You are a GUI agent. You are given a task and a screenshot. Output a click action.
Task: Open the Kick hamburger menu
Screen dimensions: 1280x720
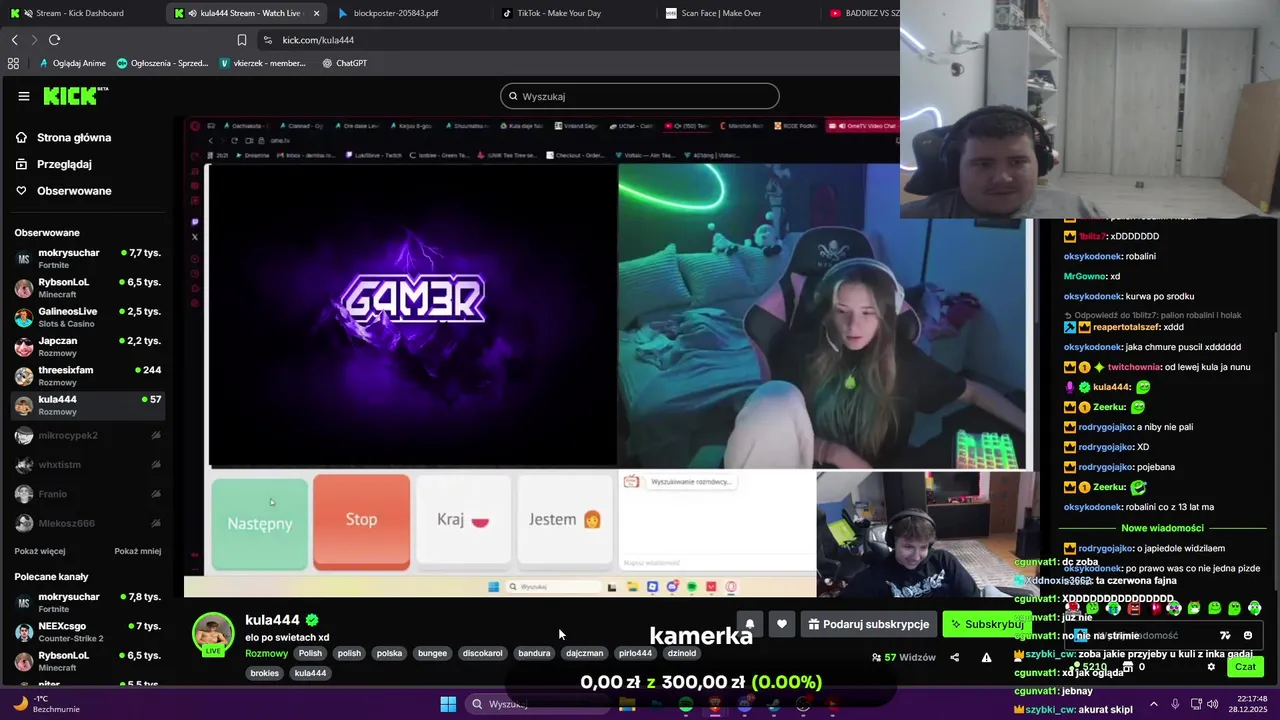pos(23,96)
